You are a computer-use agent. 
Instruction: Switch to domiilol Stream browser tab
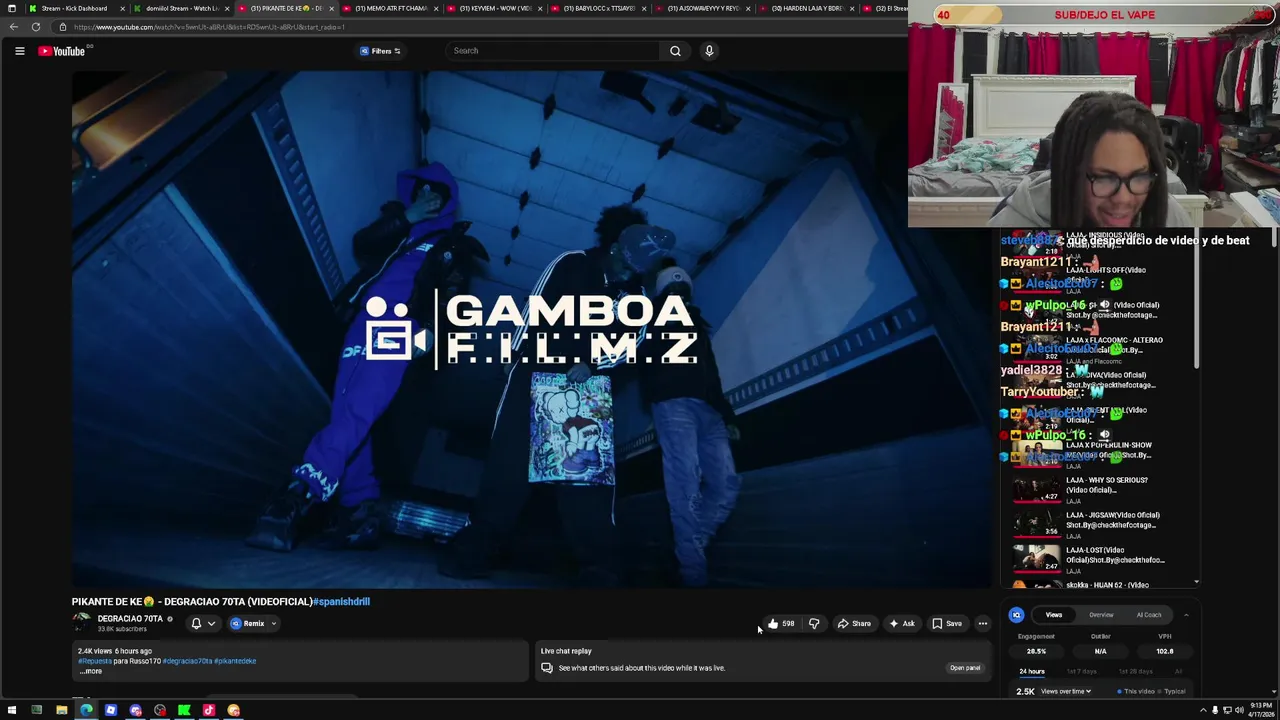point(181,8)
